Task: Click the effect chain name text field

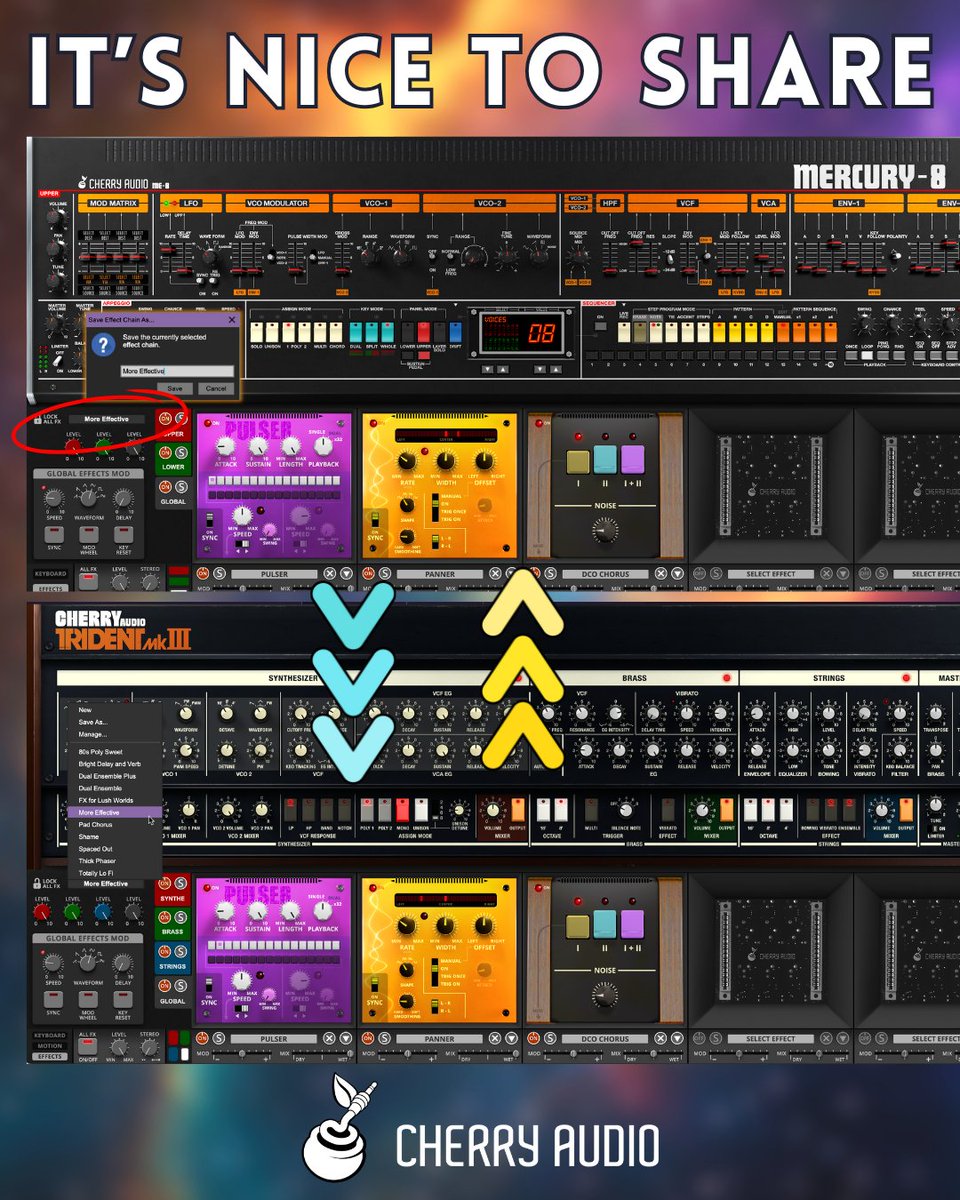Action: 177,371
